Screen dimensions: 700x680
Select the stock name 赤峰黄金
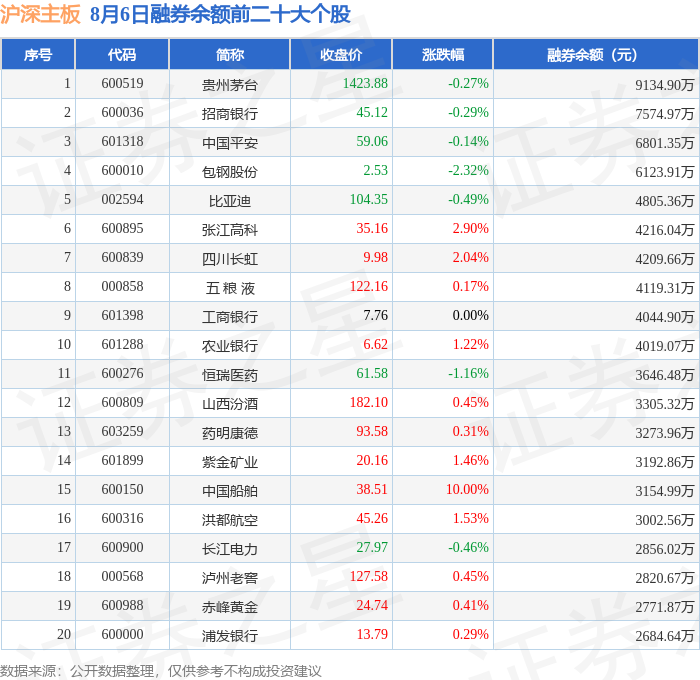229,607
